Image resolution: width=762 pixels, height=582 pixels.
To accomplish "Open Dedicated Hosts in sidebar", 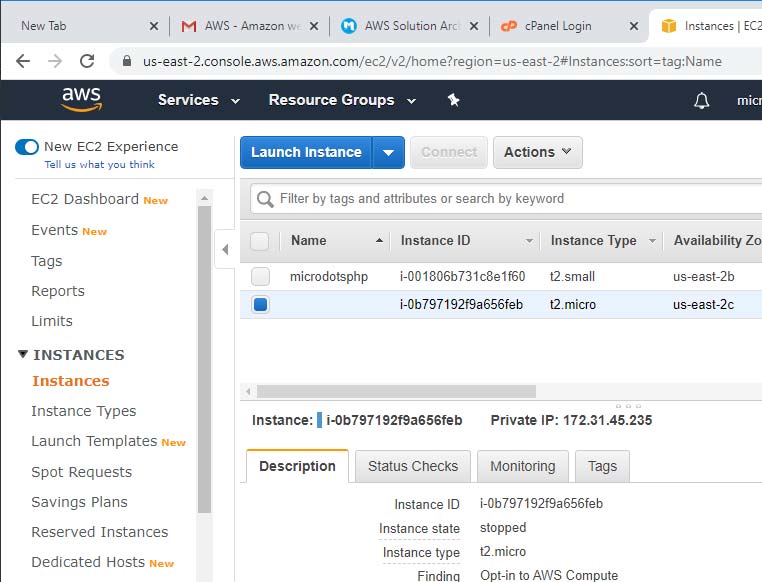I will 88,562.
